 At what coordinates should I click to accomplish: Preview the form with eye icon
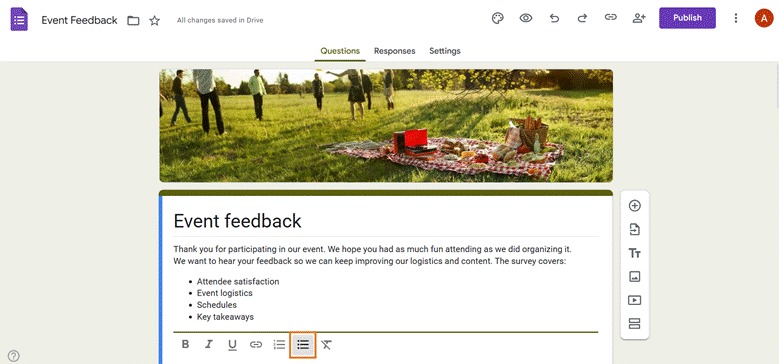coord(526,18)
